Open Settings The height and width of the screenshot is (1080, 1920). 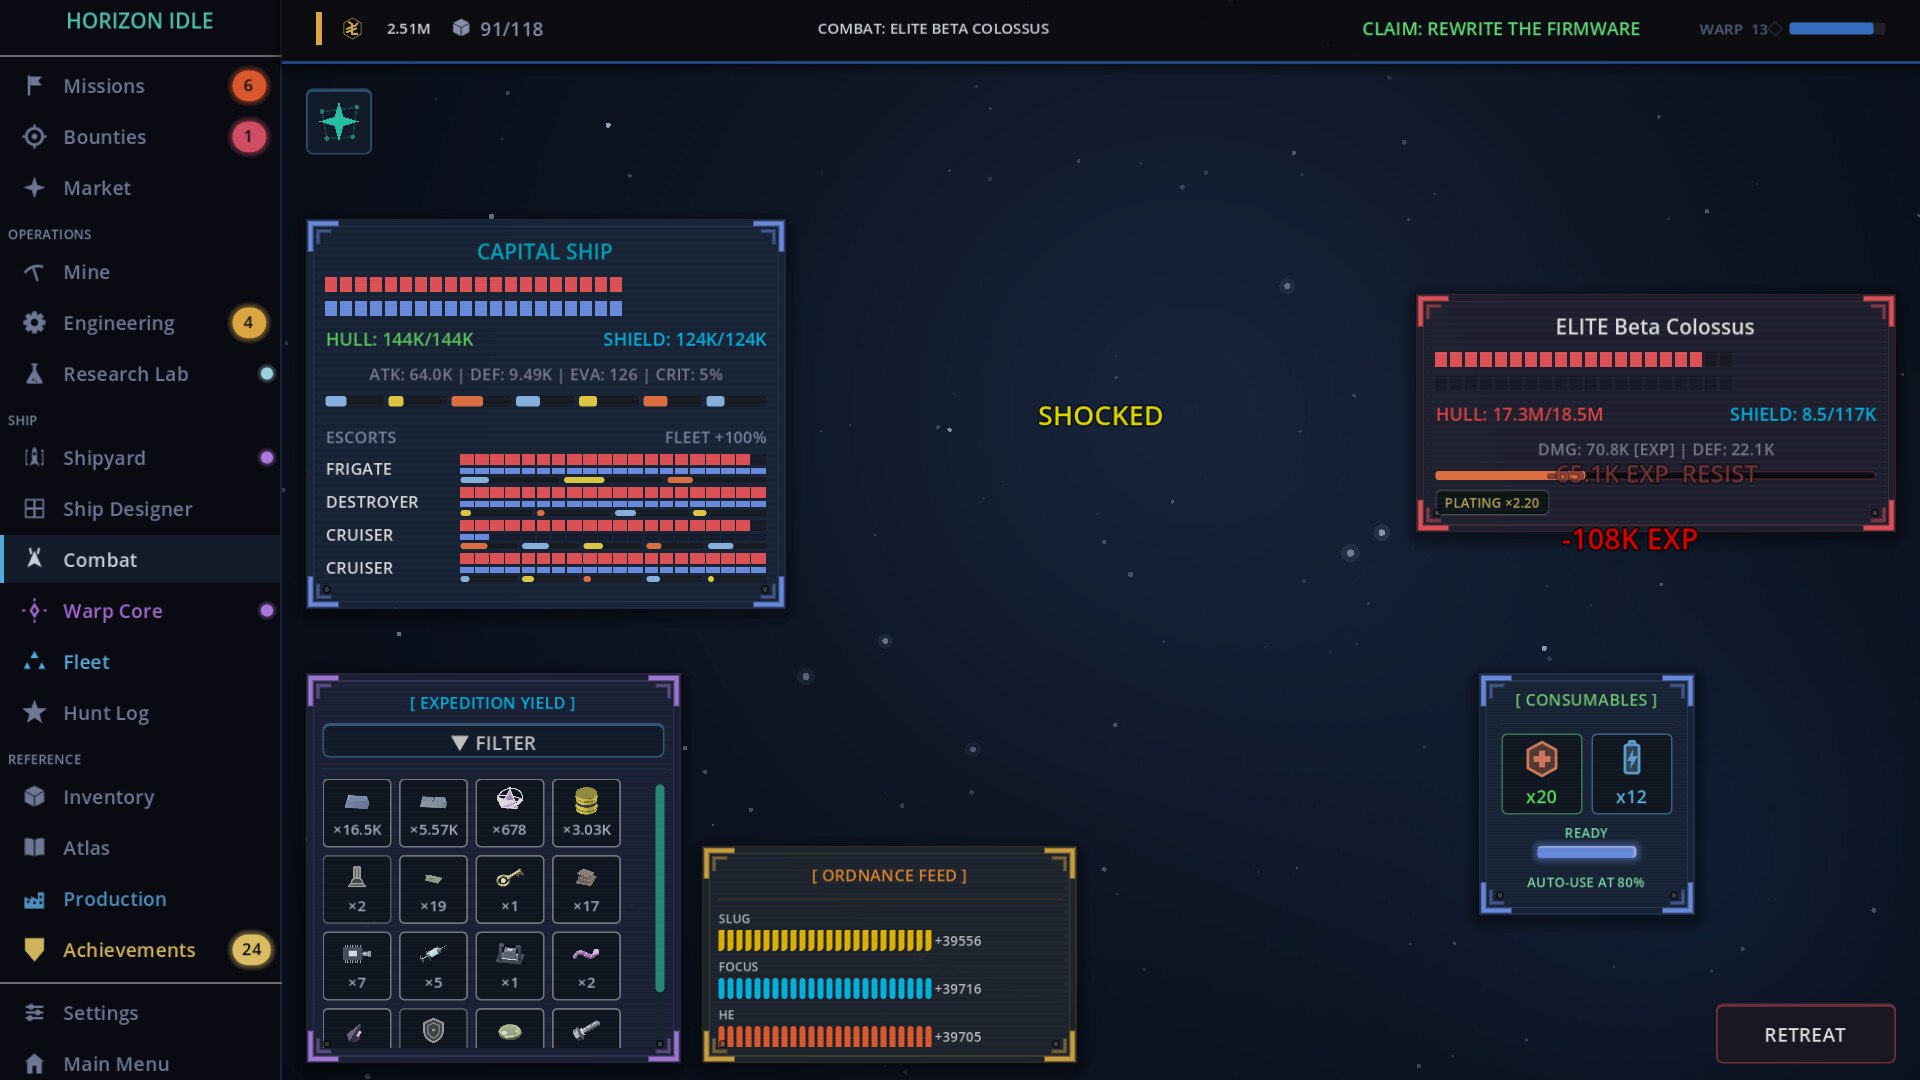[x=140, y=1013]
